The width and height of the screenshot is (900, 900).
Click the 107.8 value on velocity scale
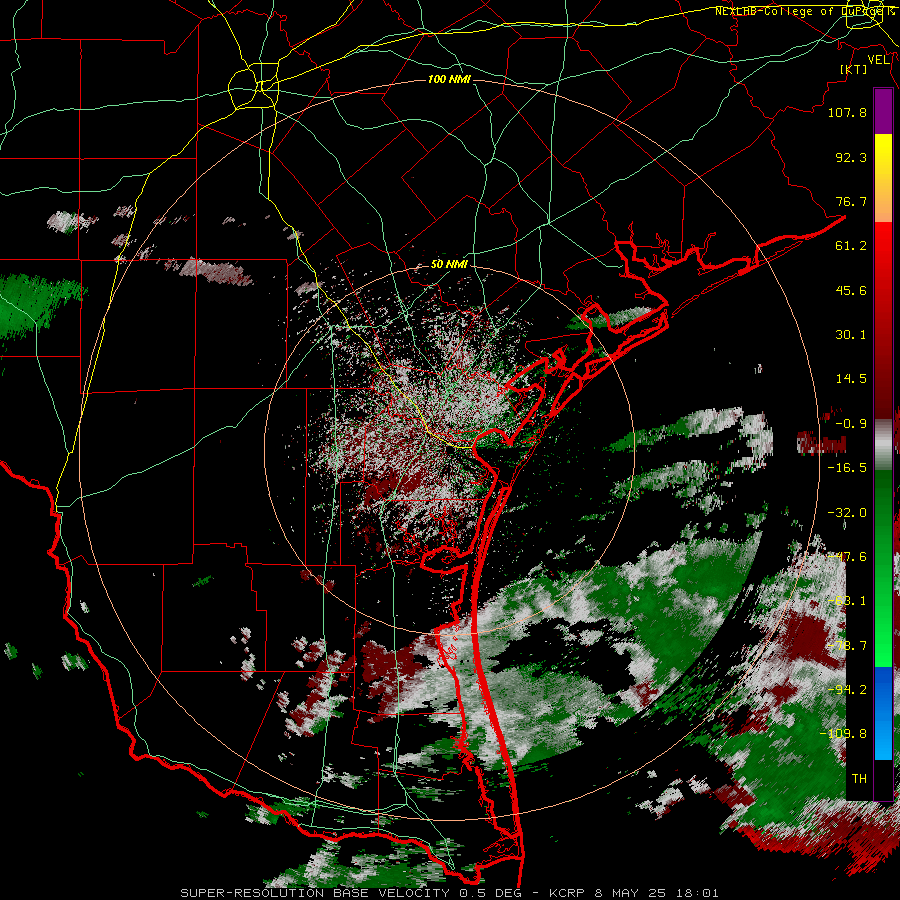tap(847, 112)
